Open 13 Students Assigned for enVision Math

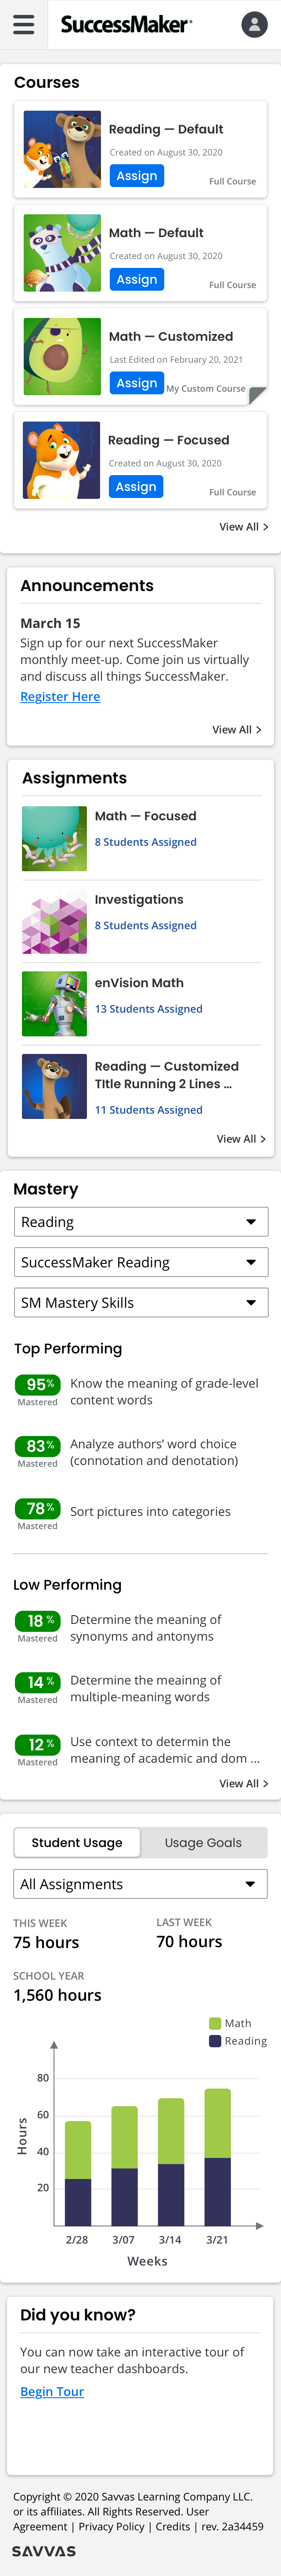(148, 1009)
